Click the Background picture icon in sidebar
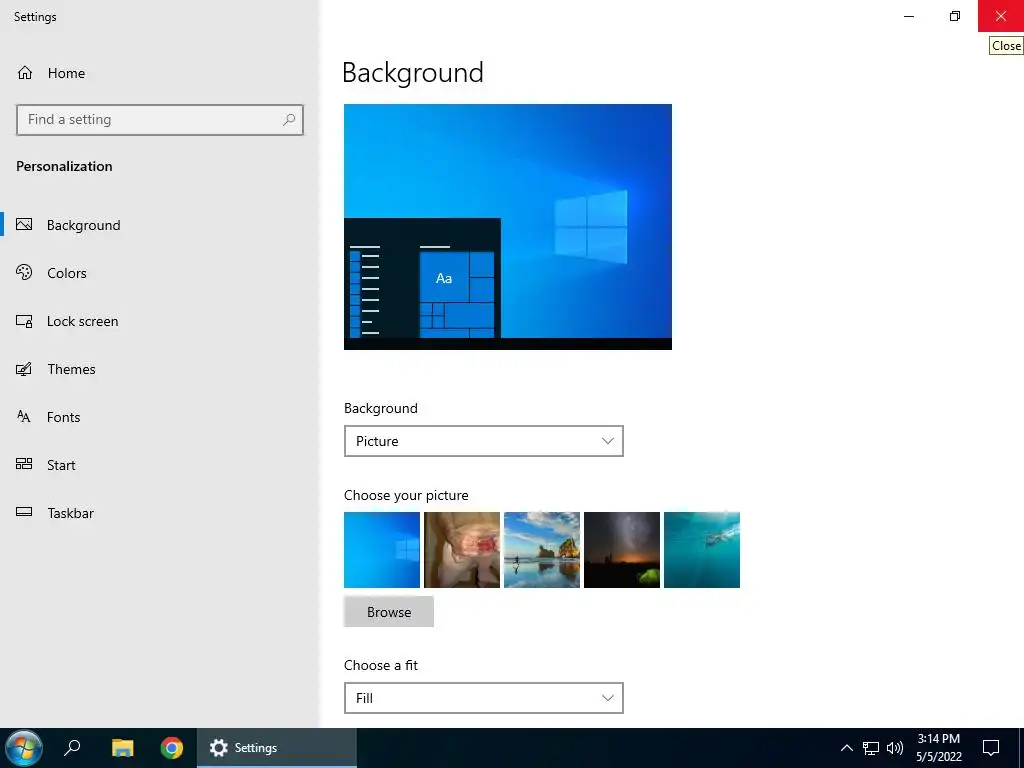The width and height of the screenshot is (1024, 768). click(24, 225)
